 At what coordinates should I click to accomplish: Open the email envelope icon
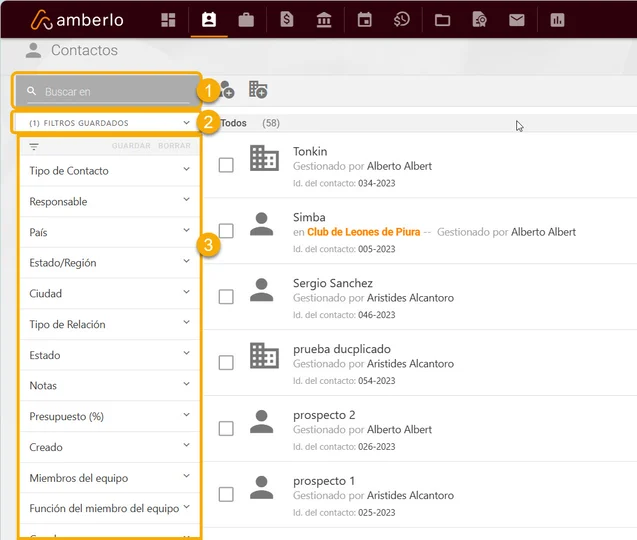pyautogui.click(x=516, y=20)
